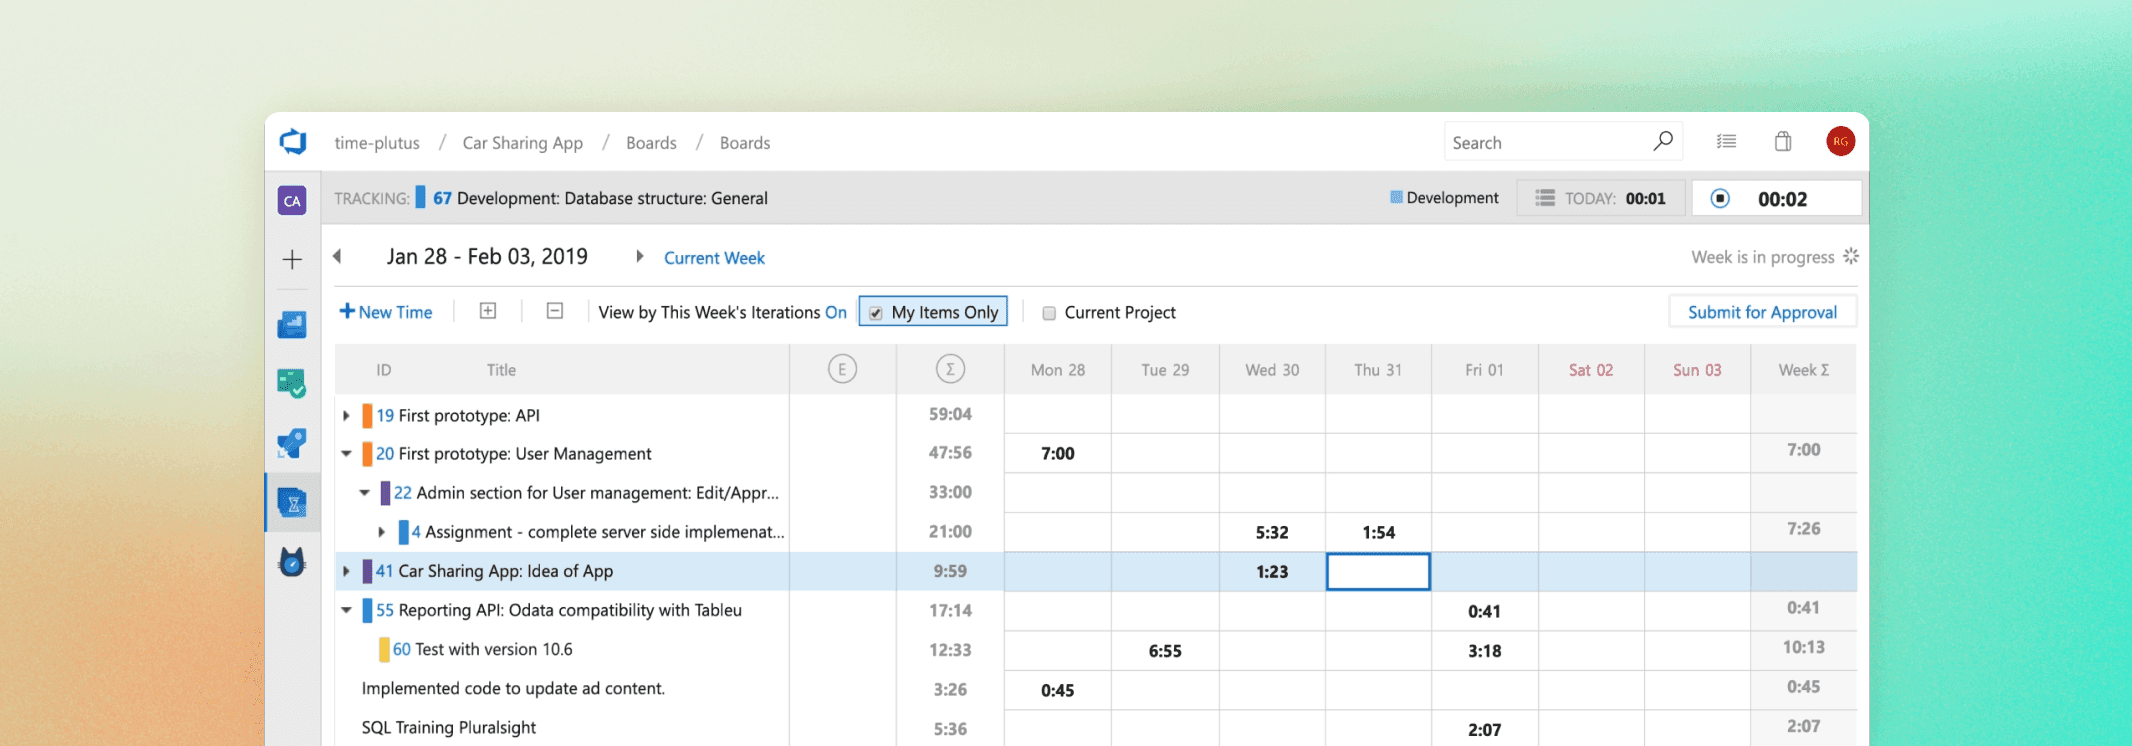
Task: Click the orange color bar of item 19
Action: pos(367,415)
